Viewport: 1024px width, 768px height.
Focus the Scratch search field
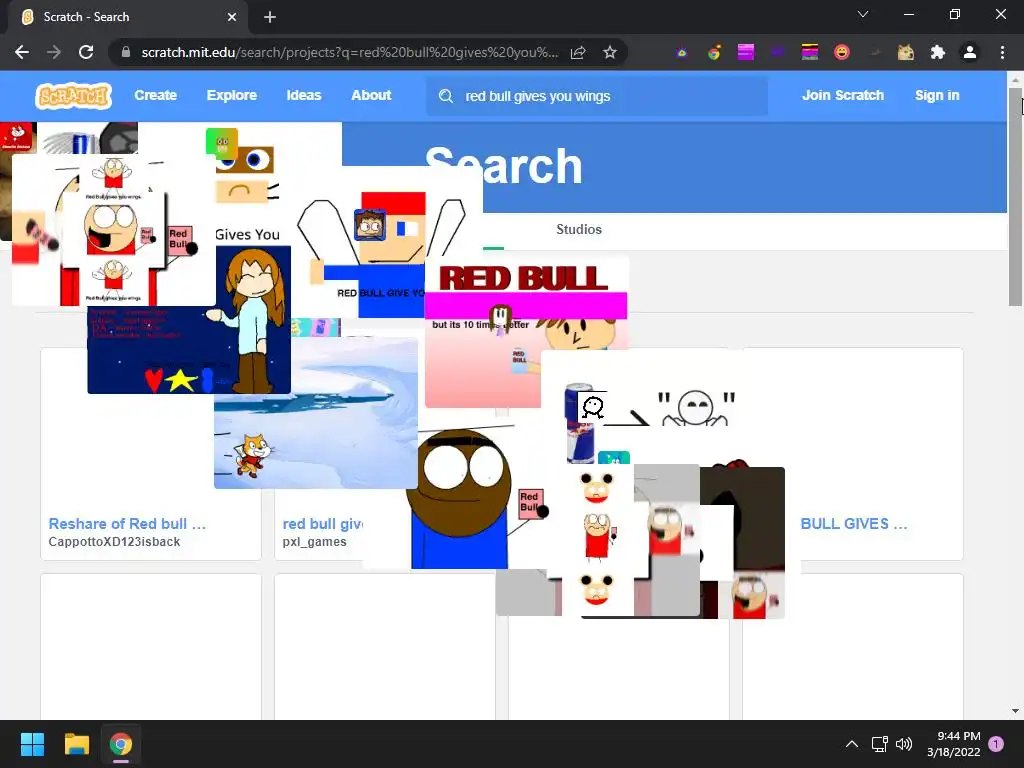point(597,96)
